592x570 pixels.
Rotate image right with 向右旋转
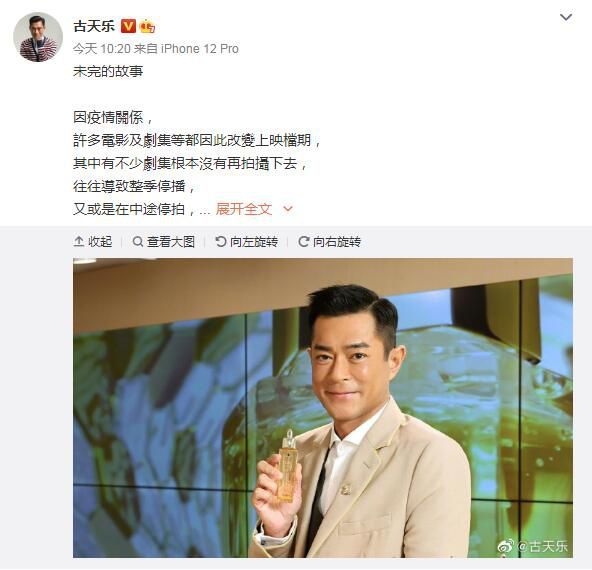[329, 242]
